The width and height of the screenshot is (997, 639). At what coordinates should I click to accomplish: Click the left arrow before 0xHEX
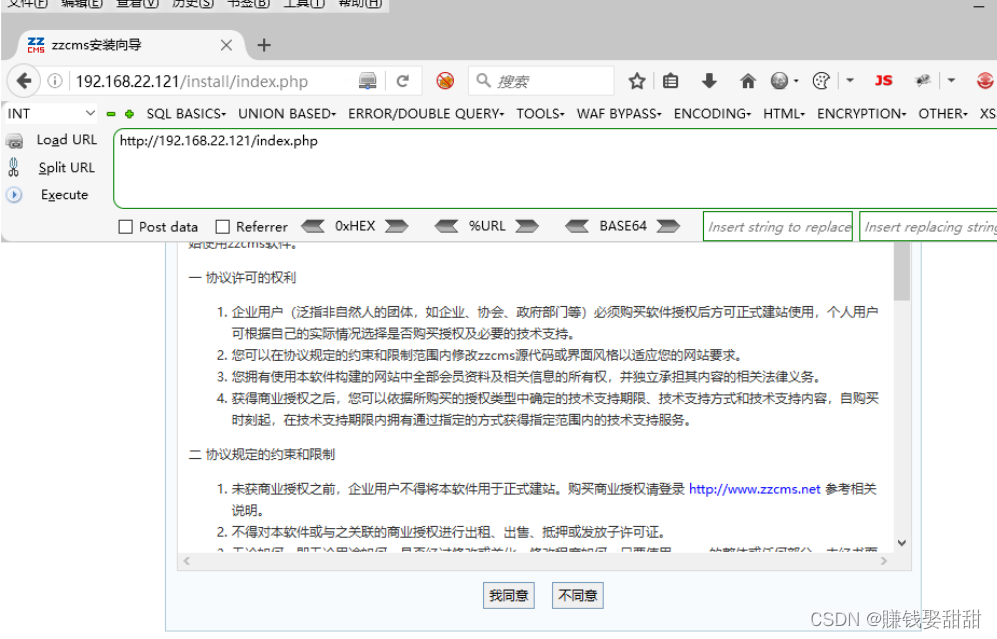[x=313, y=226]
